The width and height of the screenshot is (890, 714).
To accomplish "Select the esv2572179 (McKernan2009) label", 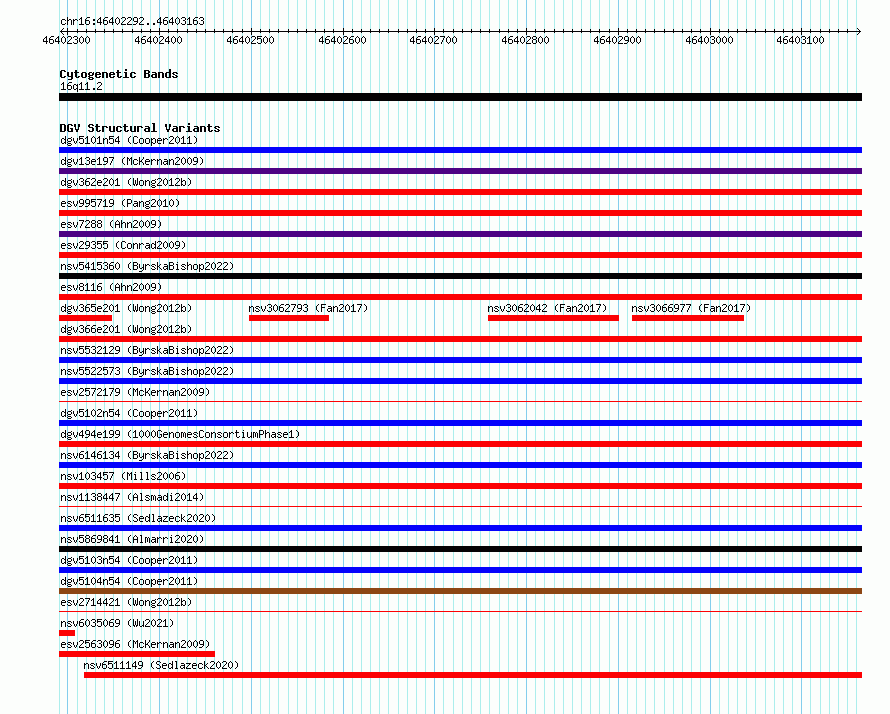I will tap(135, 392).
